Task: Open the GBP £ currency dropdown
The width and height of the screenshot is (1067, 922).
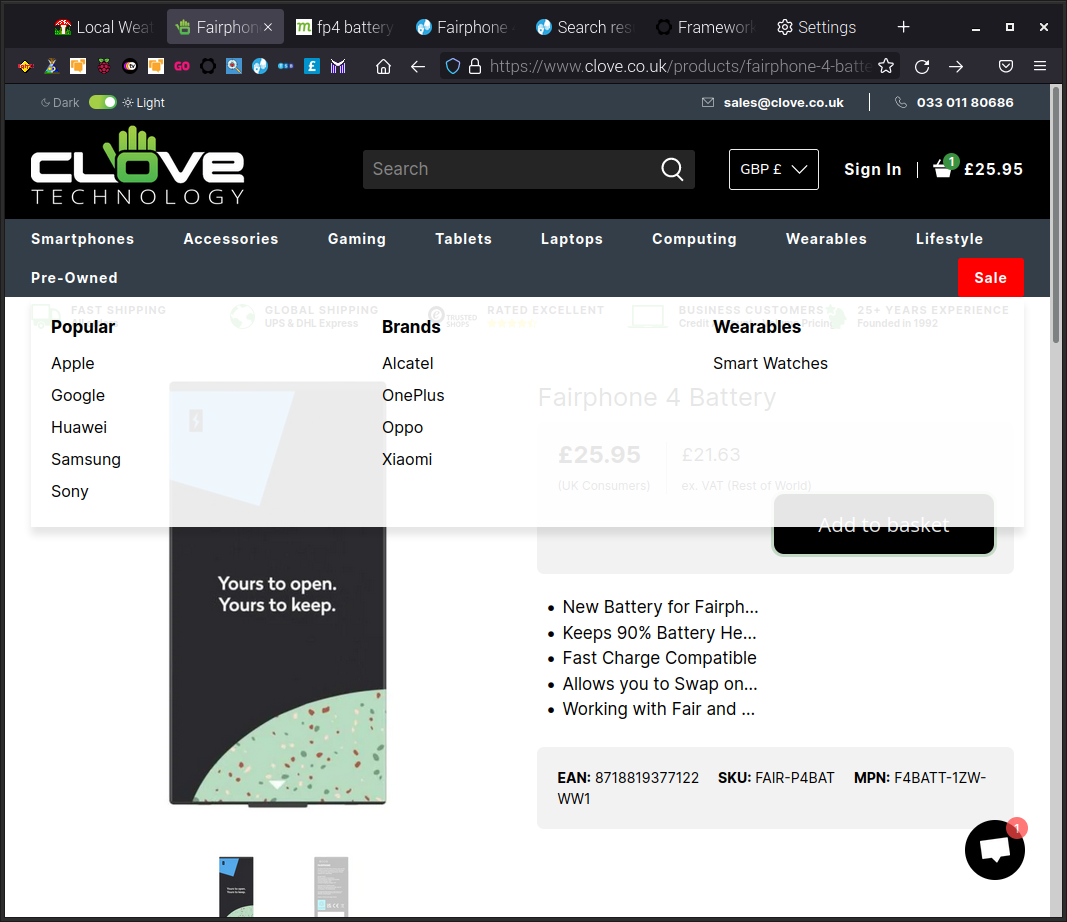Action: pos(774,169)
